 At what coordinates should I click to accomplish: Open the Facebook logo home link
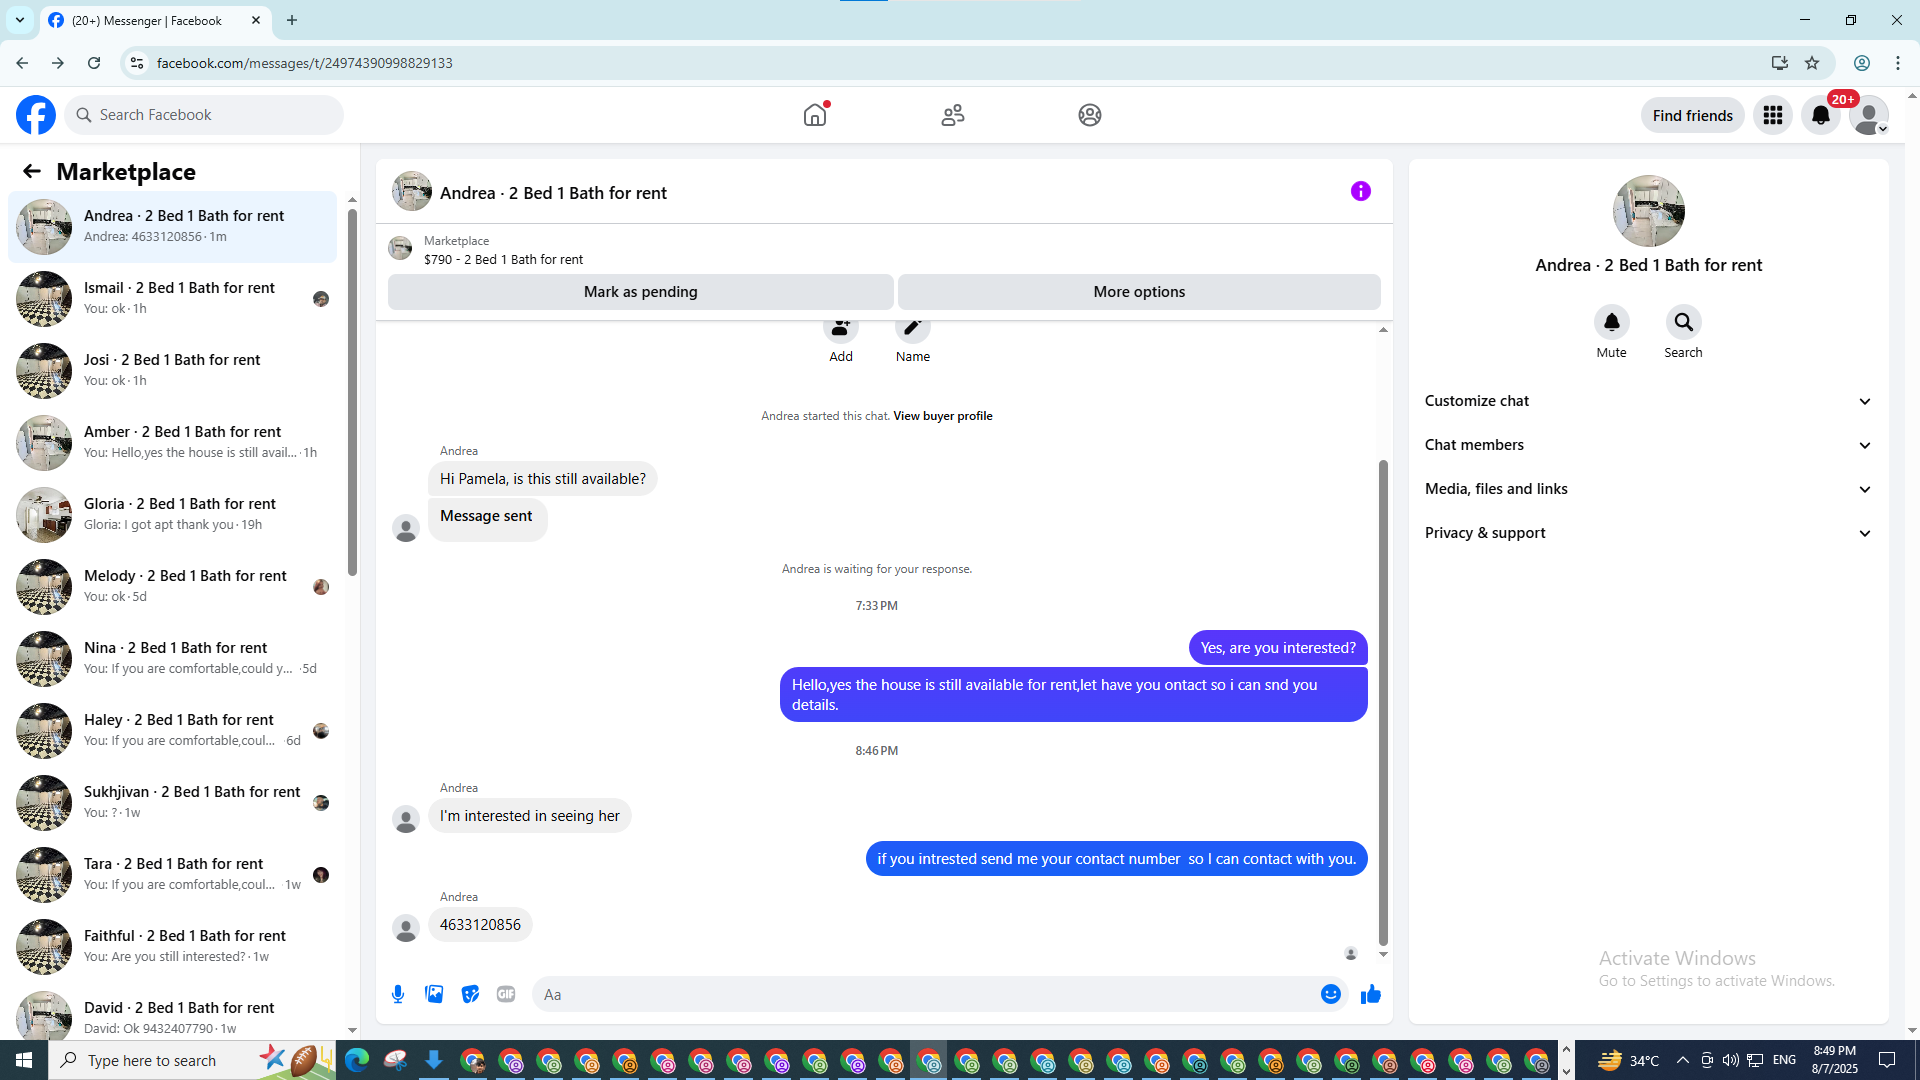(x=36, y=115)
